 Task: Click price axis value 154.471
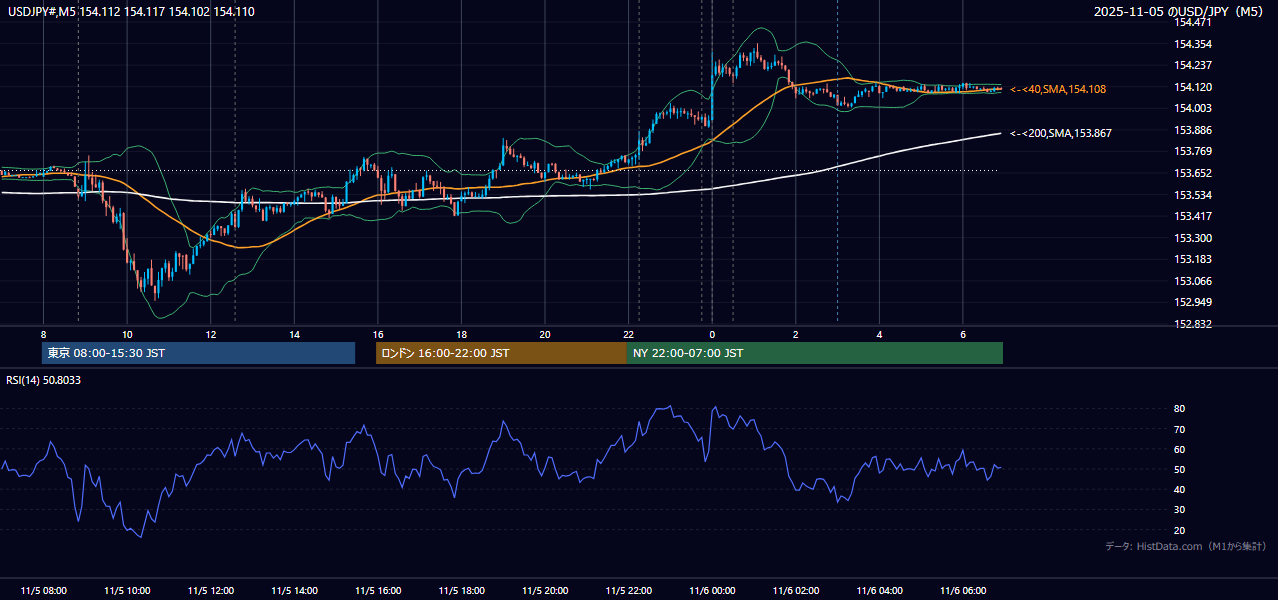pos(1193,22)
